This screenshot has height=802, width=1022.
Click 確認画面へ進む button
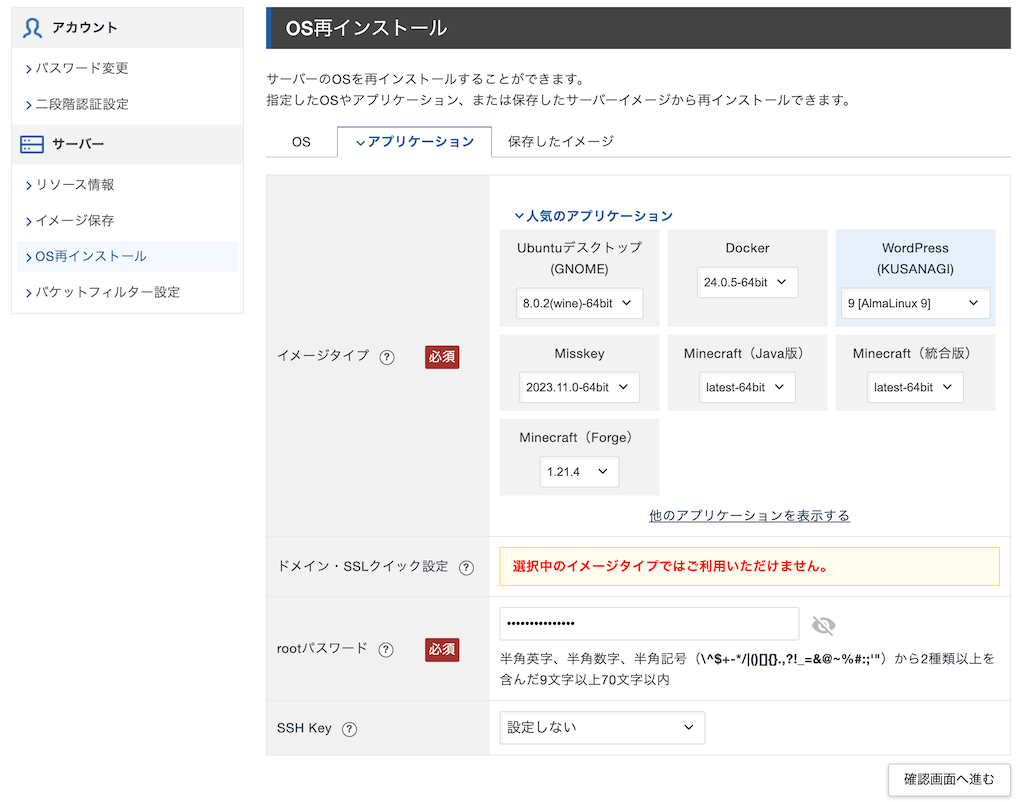pos(949,779)
